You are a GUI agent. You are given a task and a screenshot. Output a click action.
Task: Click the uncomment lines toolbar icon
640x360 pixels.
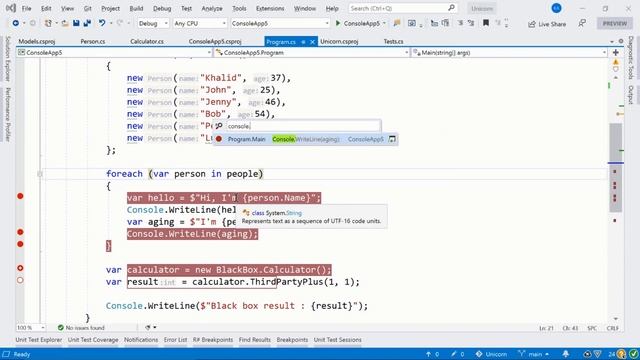(x=471, y=23)
